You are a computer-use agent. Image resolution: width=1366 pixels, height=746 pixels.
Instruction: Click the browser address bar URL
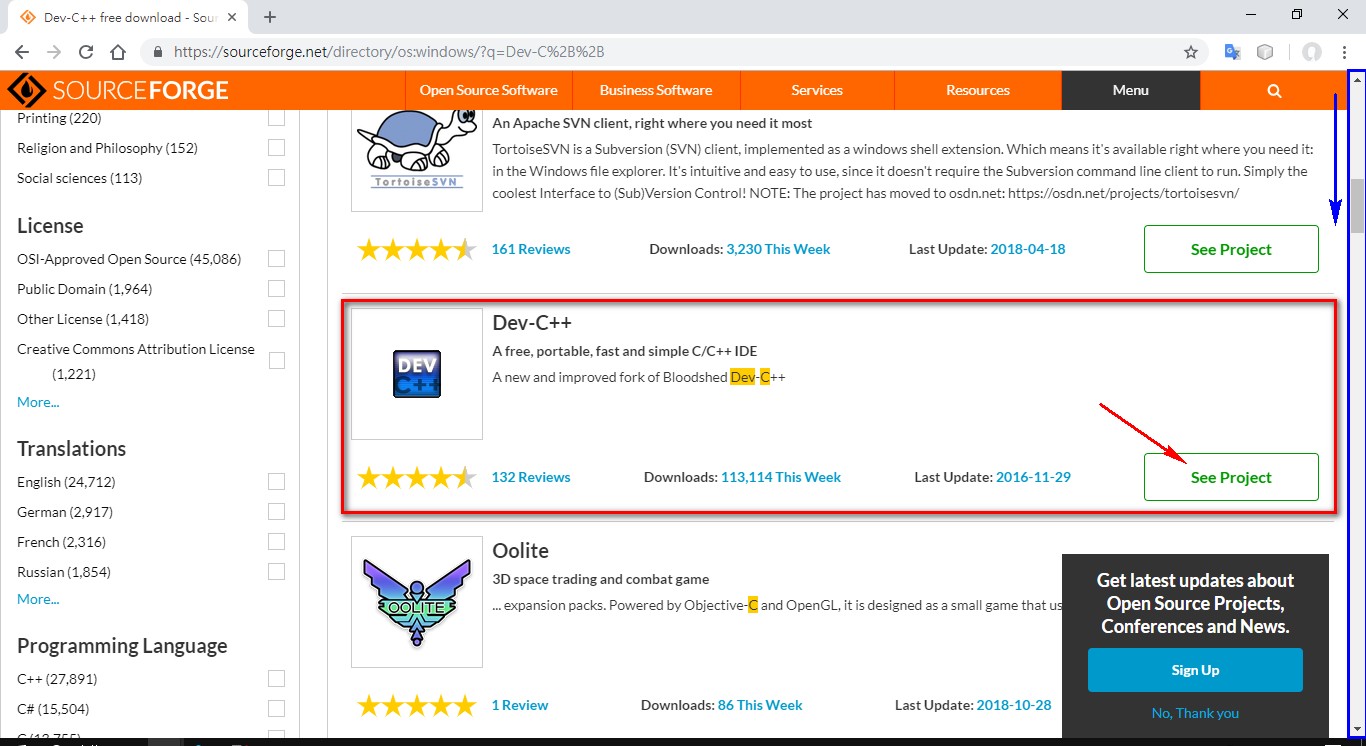click(389, 52)
